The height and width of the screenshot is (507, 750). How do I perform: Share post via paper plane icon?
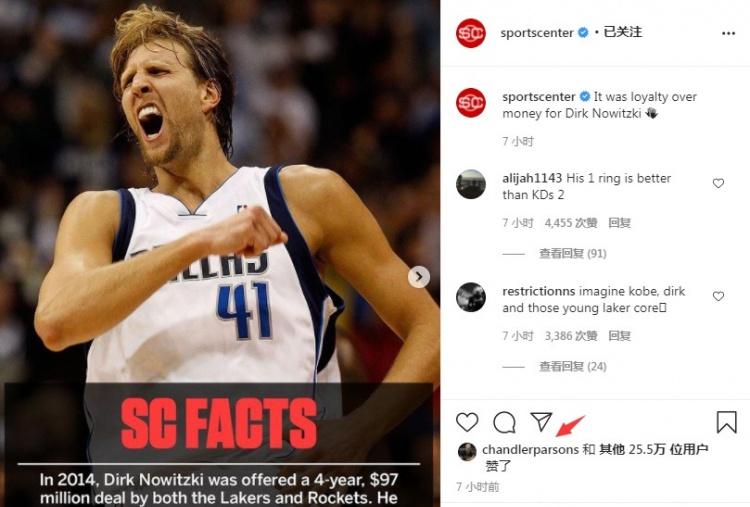[x=541, y=422]
